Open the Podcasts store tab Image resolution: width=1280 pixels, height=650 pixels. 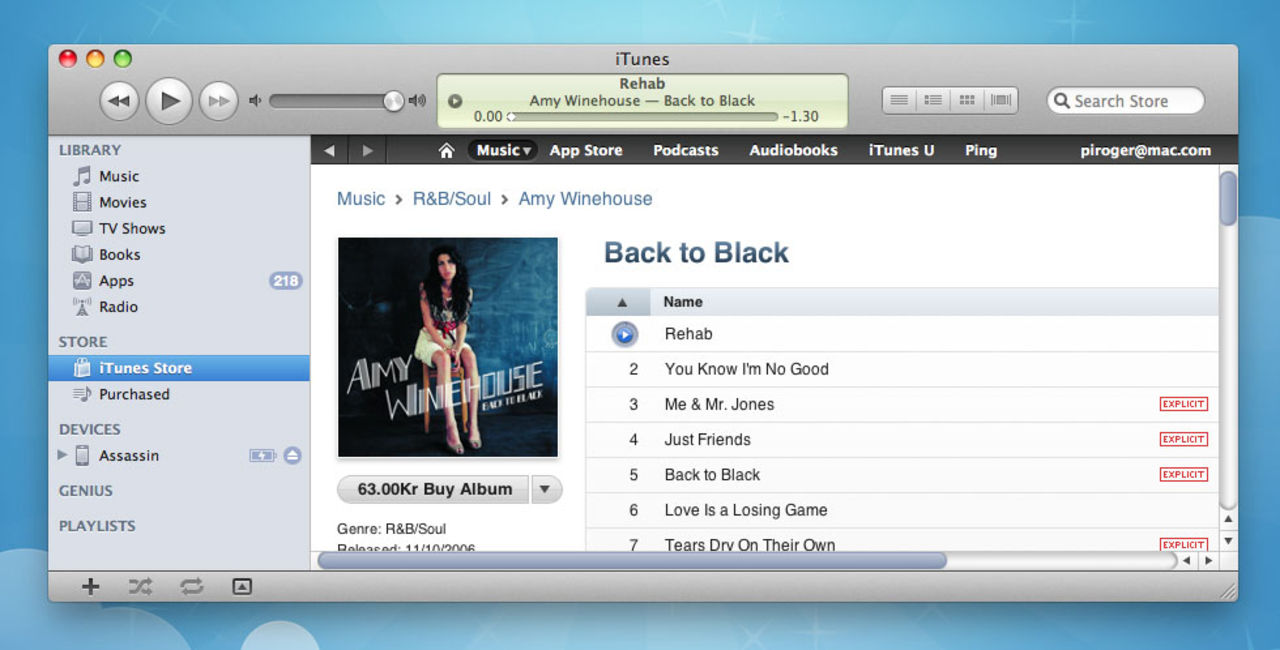pyautogui.click(x=685, y=151)
